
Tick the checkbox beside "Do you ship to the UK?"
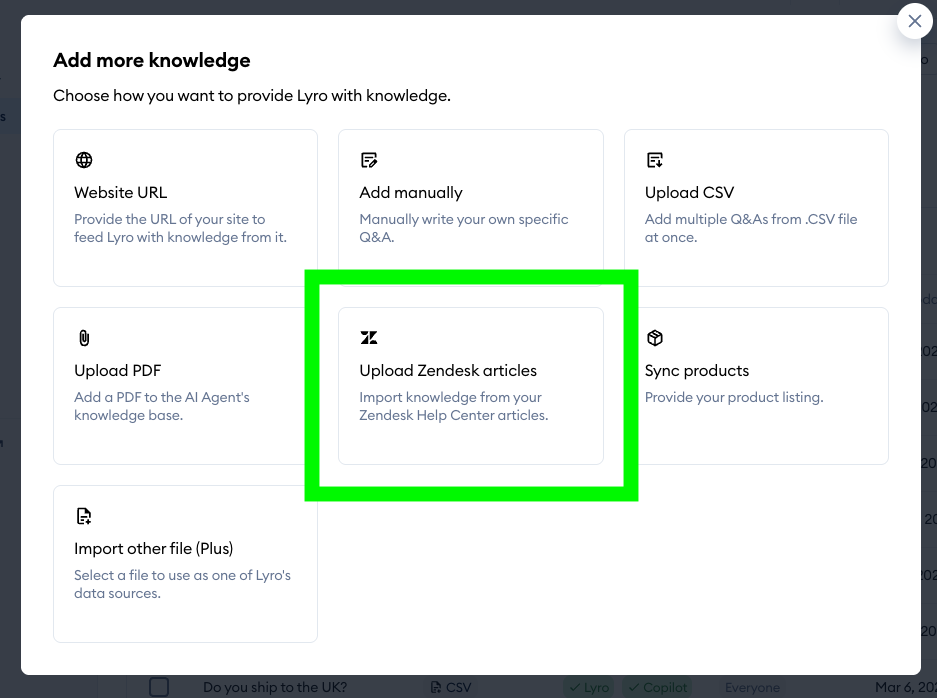click(x=159, y=687)
